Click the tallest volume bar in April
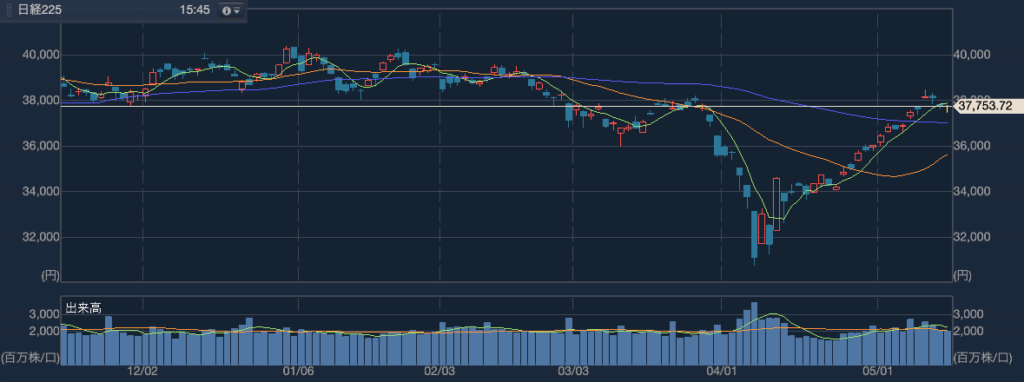The height and width of the screenshot is (382, 1024). click(754, 334)
